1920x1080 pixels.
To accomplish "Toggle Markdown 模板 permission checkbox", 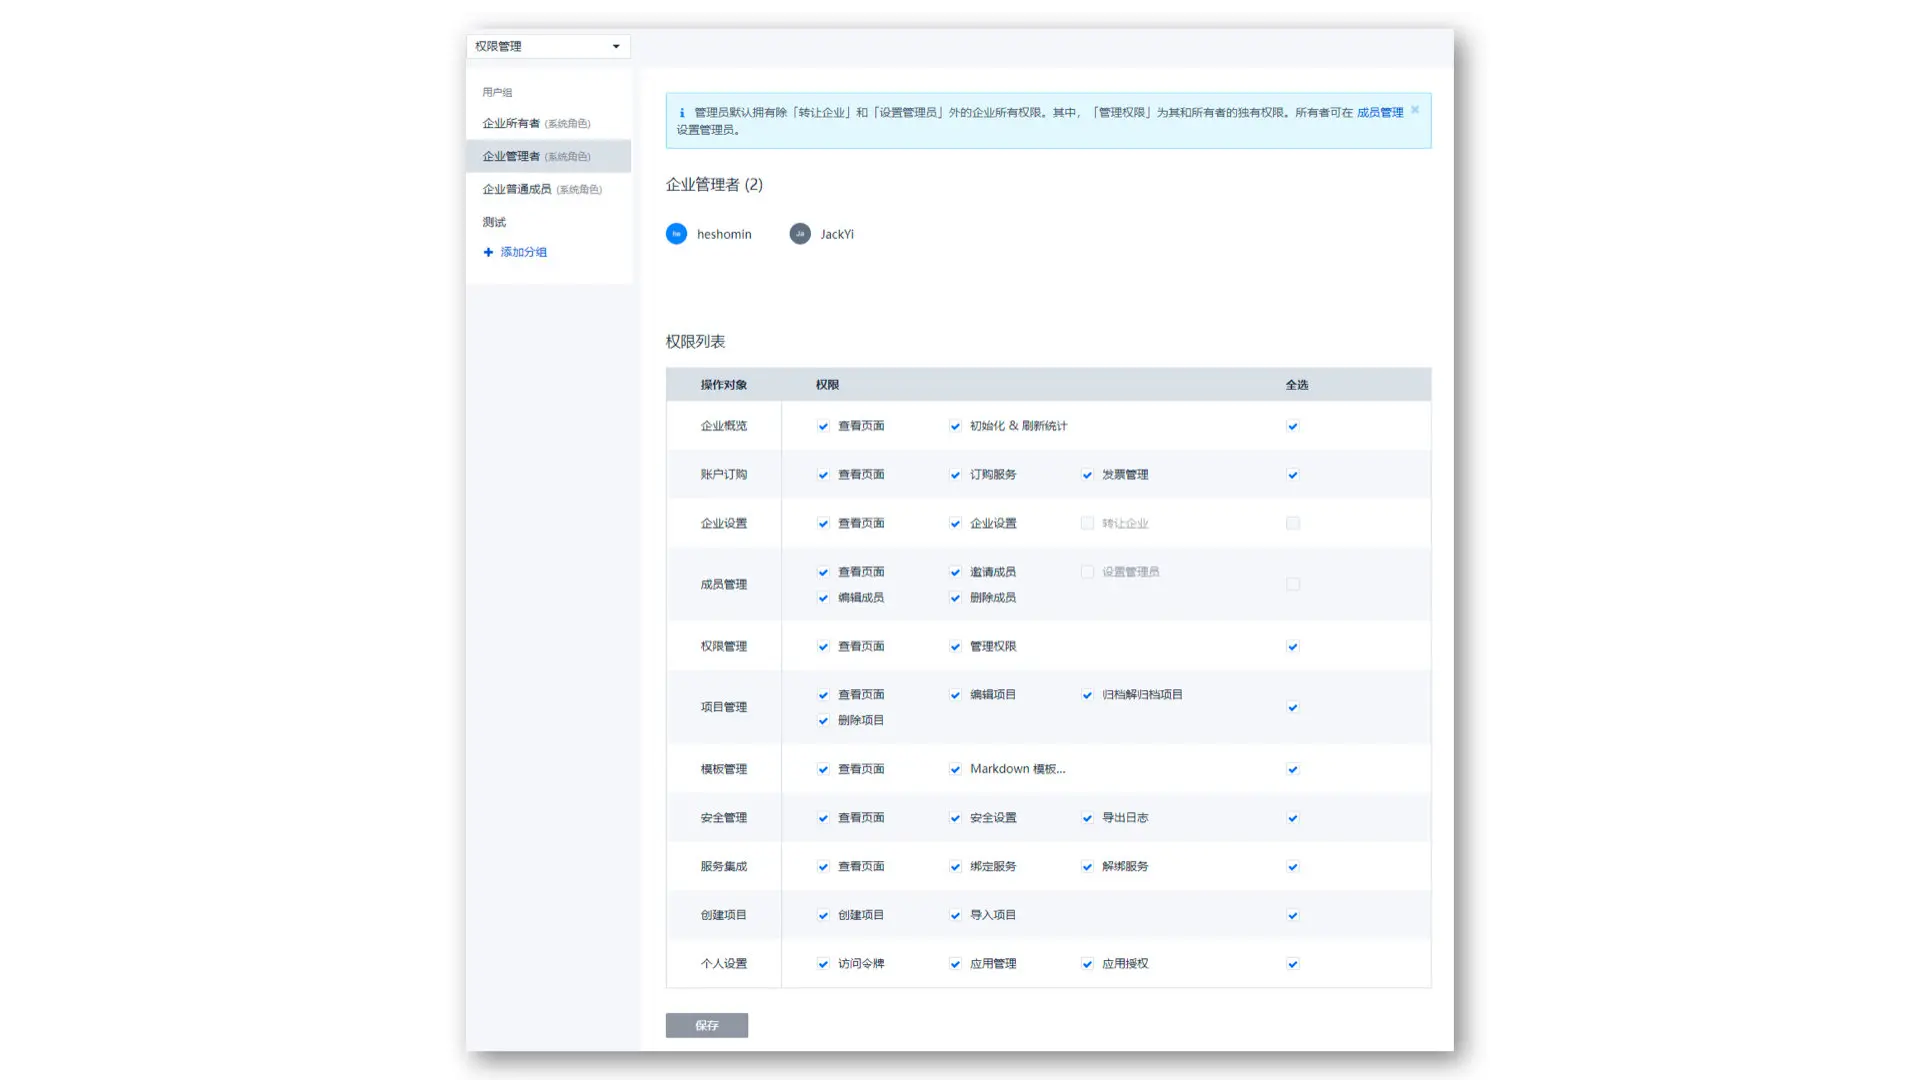I will pos(955,770).
